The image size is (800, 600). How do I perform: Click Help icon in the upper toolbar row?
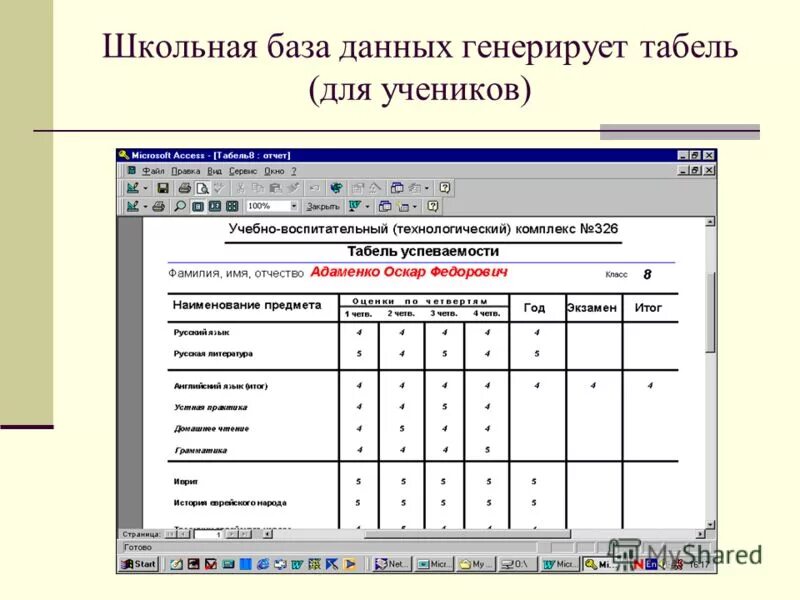click(x=445, y=188)
